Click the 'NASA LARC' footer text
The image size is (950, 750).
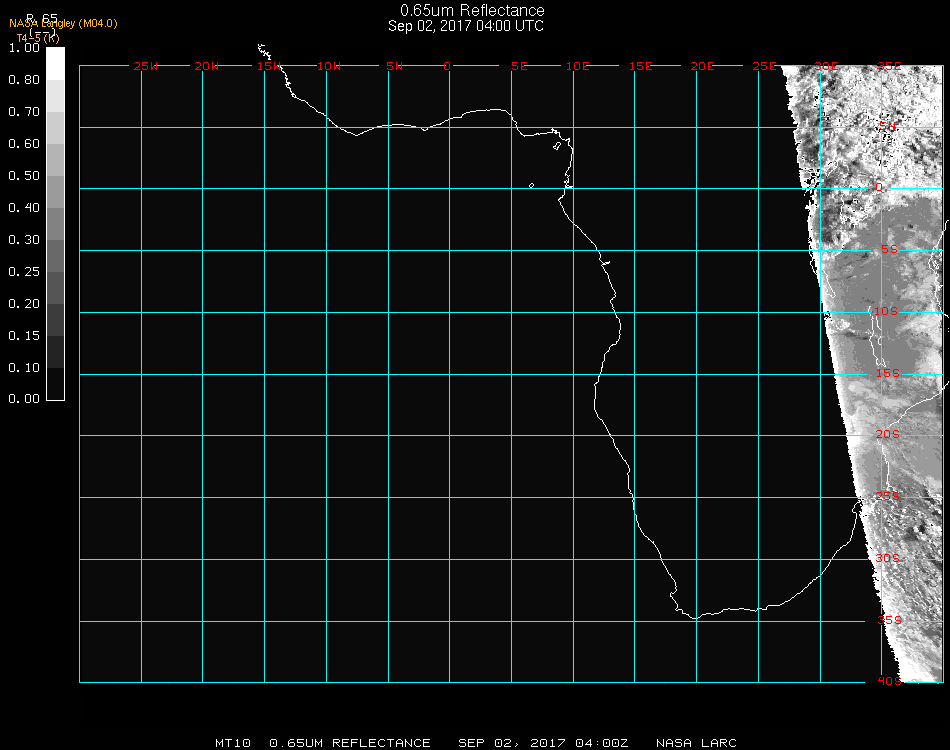[696, 743]
